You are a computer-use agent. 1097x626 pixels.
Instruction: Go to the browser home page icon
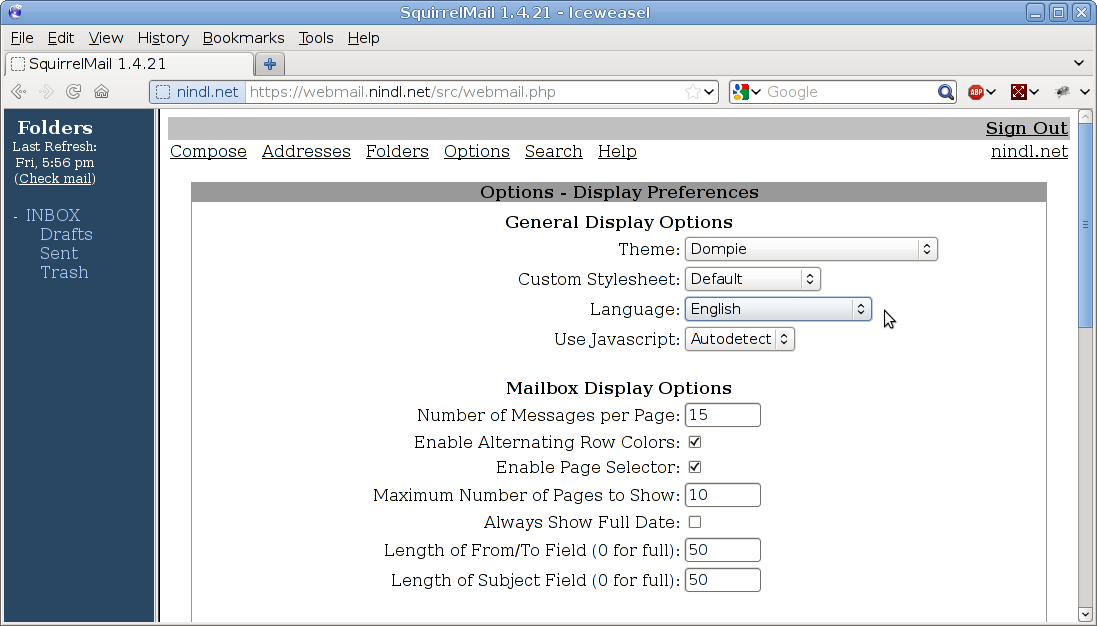coord(101,92)
